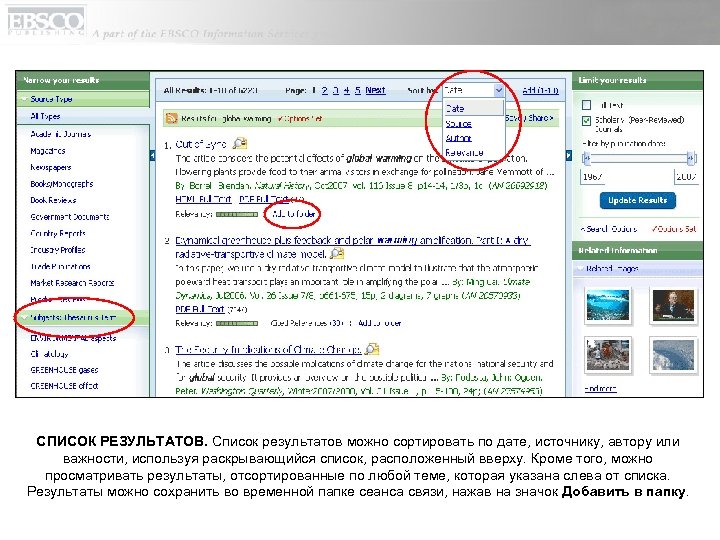Go to results page 2
This screenshot has height=540, width=720.
coord(325,90)
